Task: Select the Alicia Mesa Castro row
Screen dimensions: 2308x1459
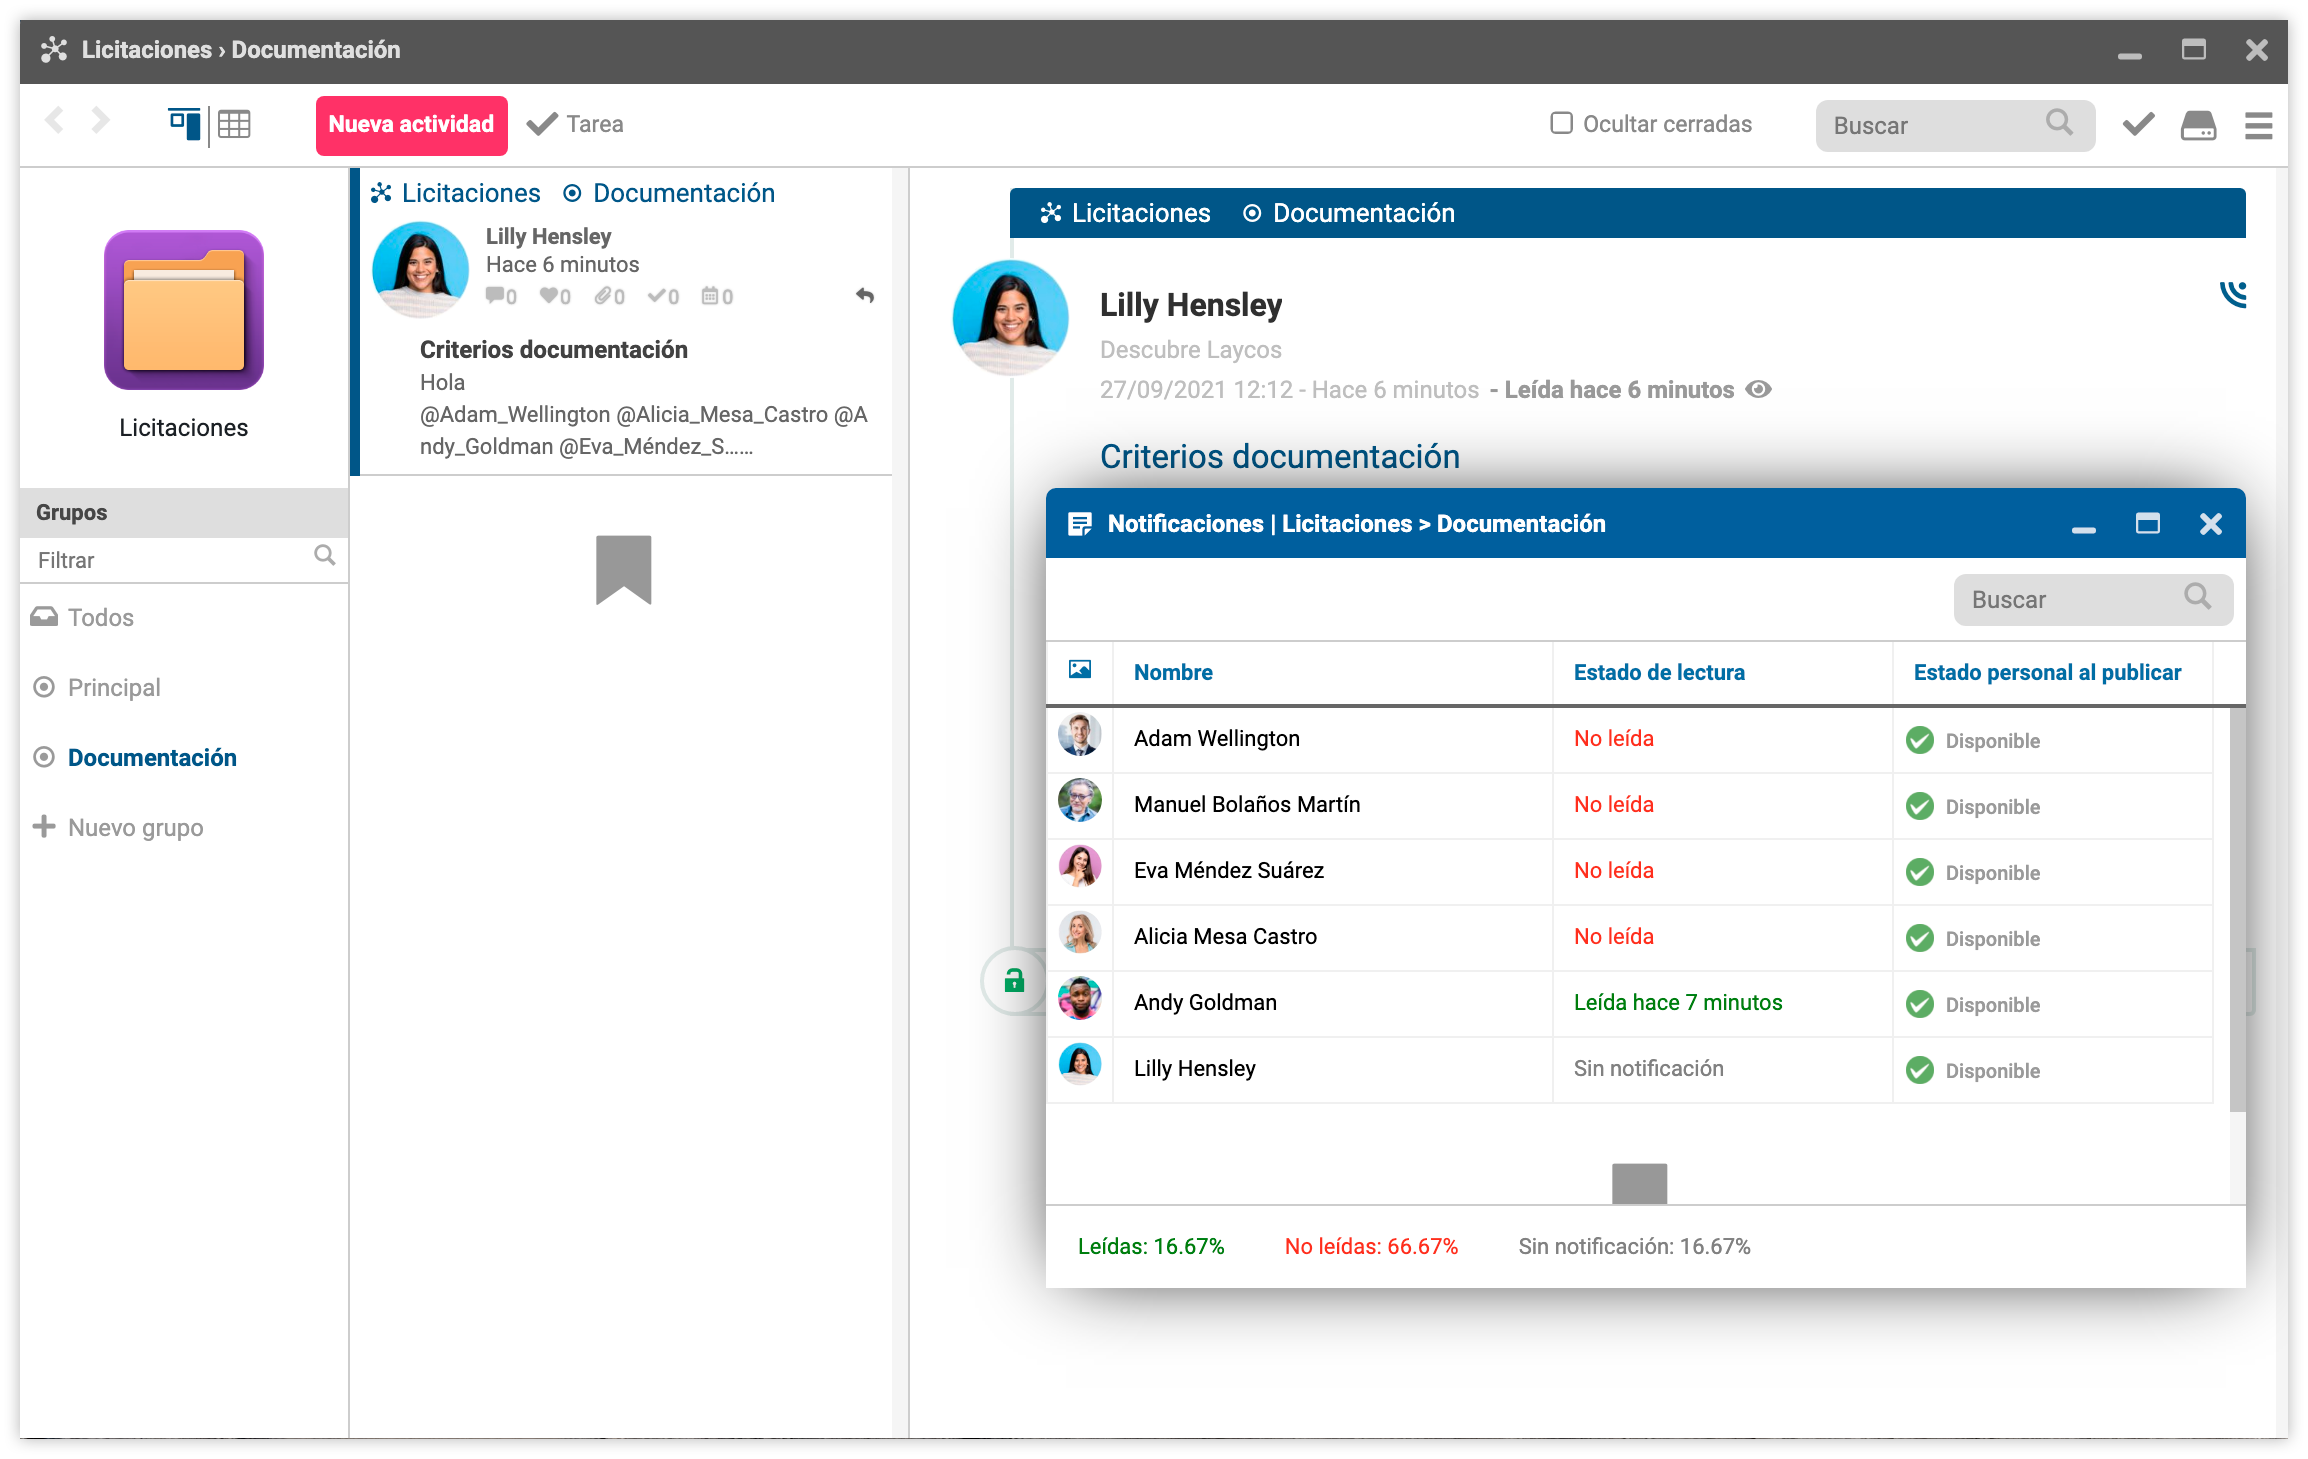Action: (x=1630, y=937)
